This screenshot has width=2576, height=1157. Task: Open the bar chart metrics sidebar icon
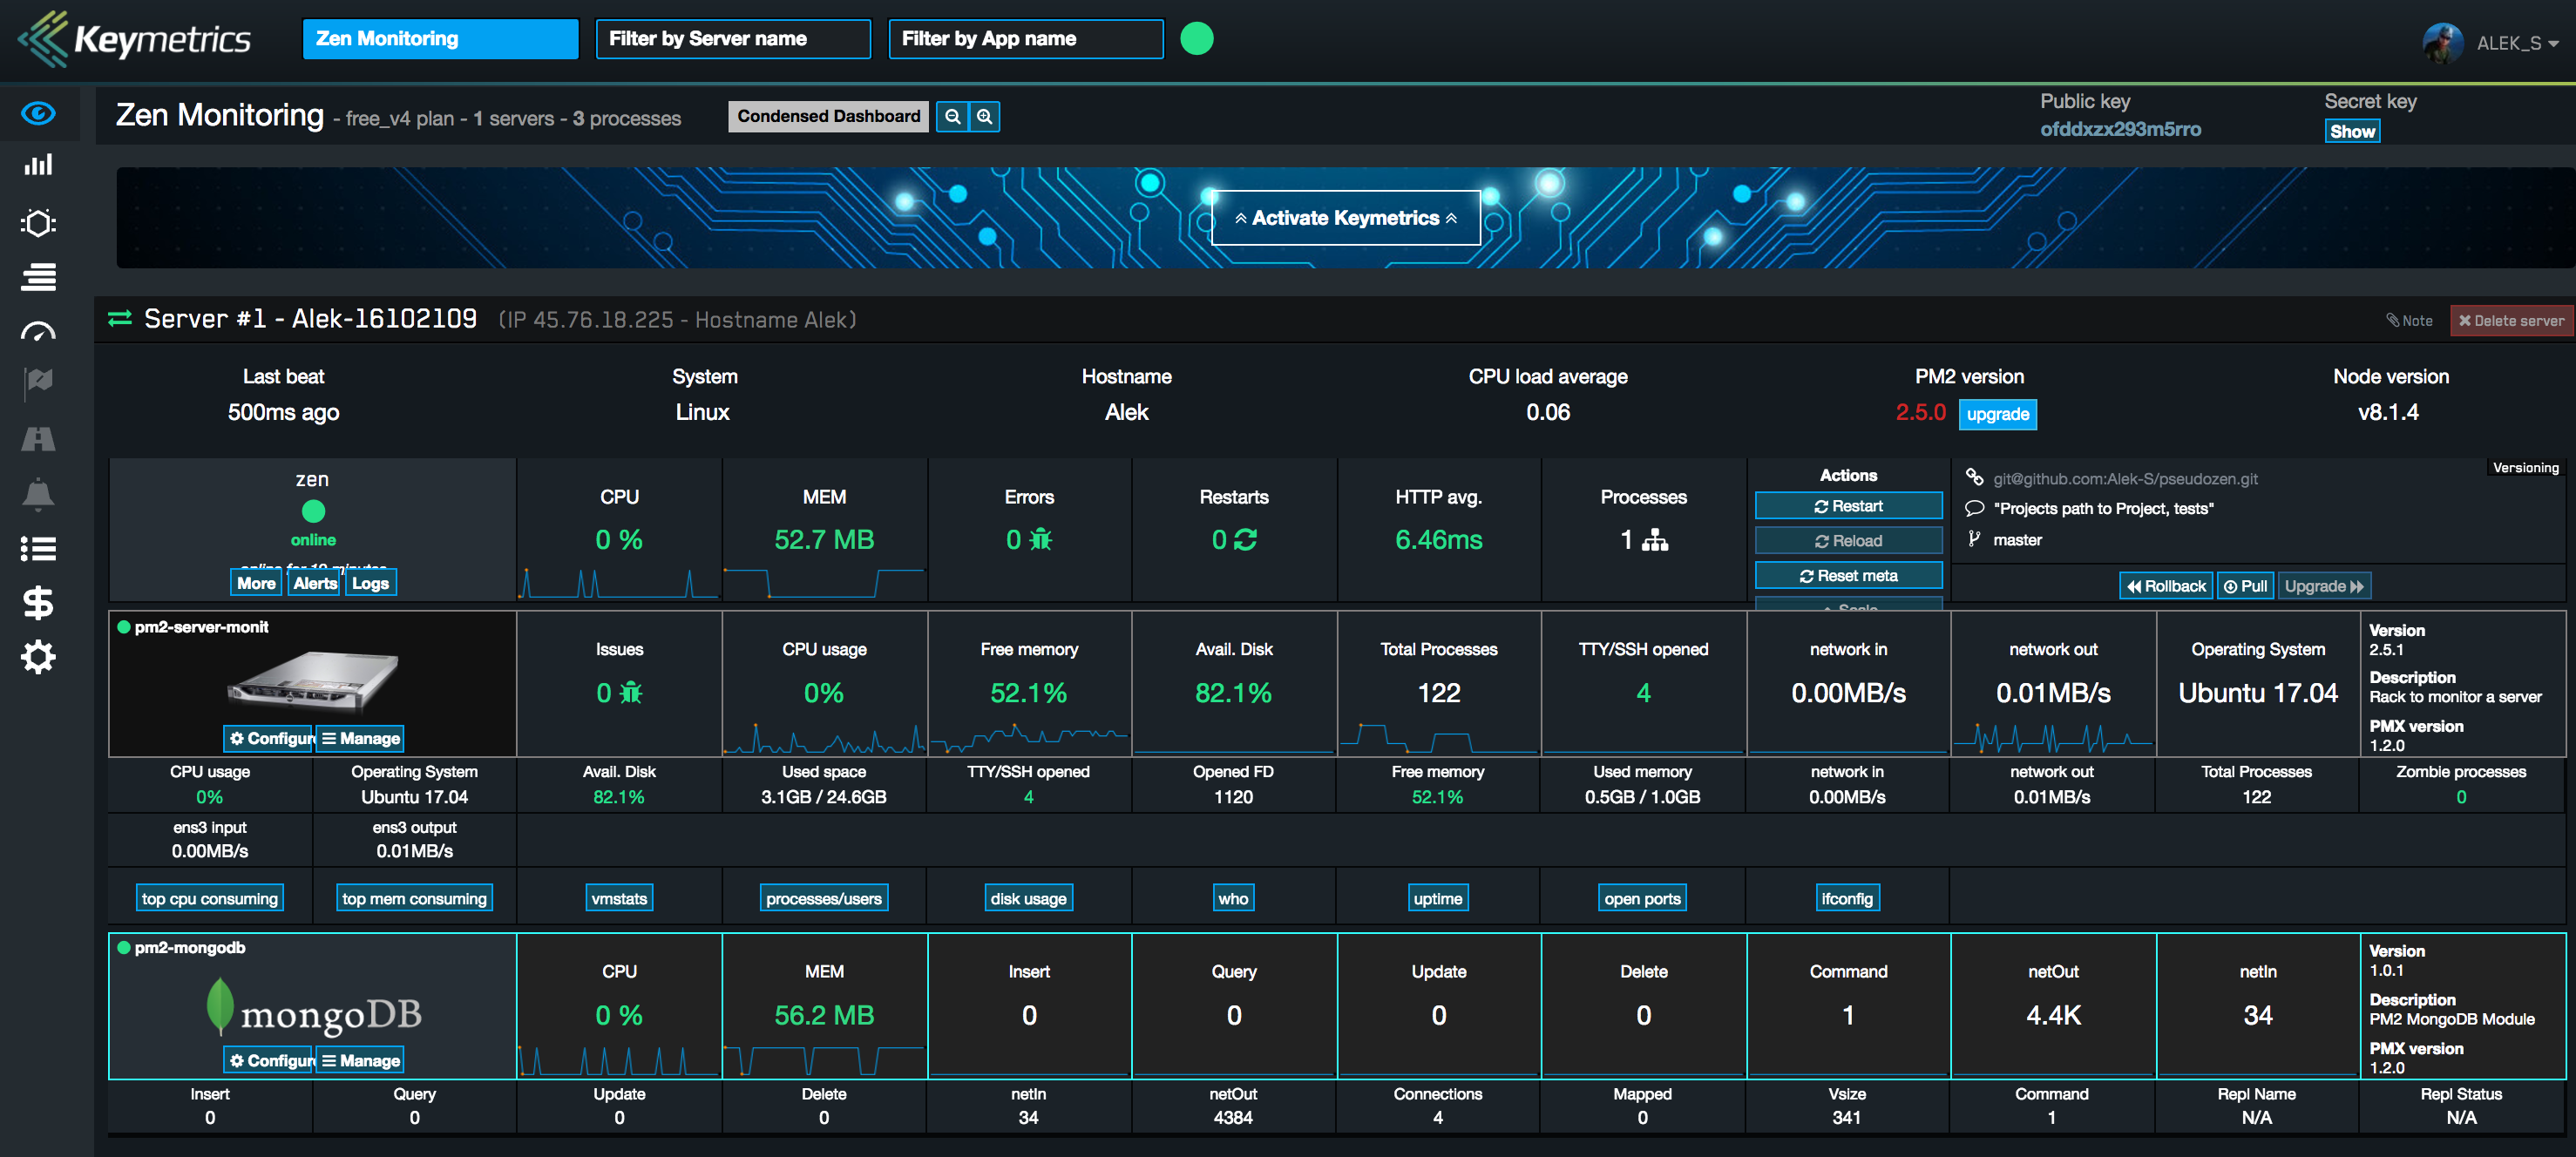point(38,166)
